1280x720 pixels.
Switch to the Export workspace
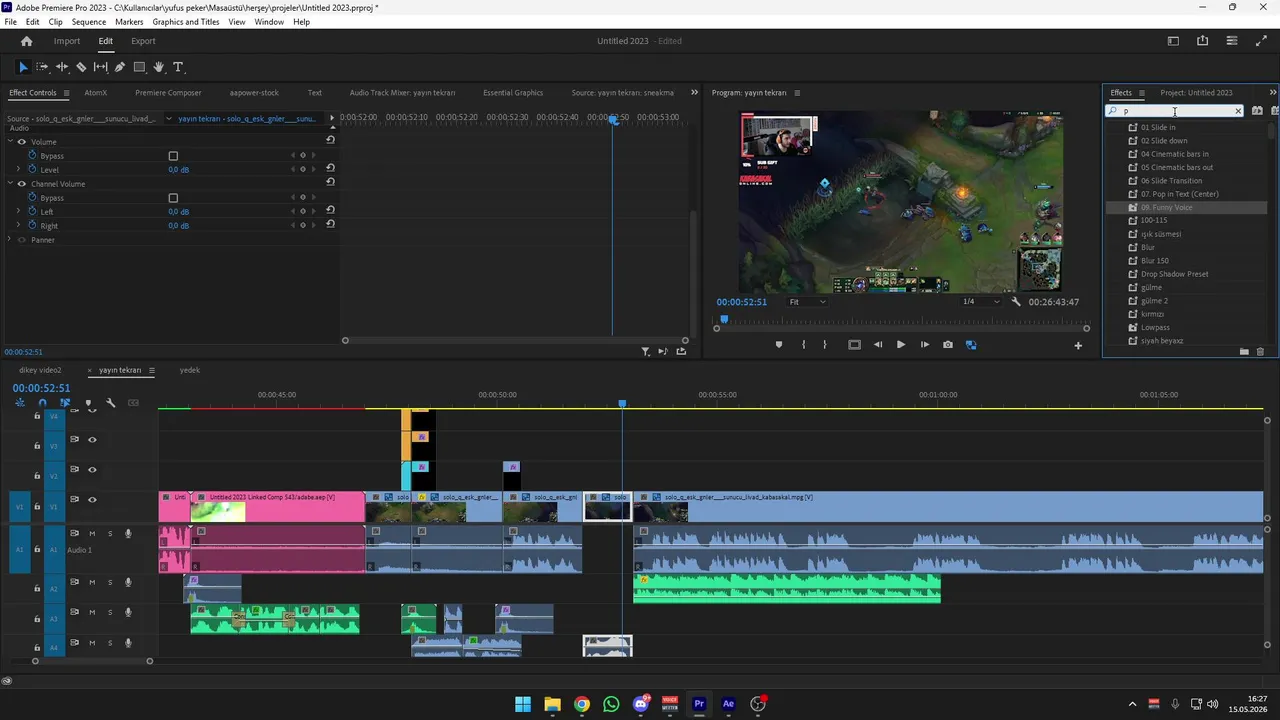click(x=143, y=41)
